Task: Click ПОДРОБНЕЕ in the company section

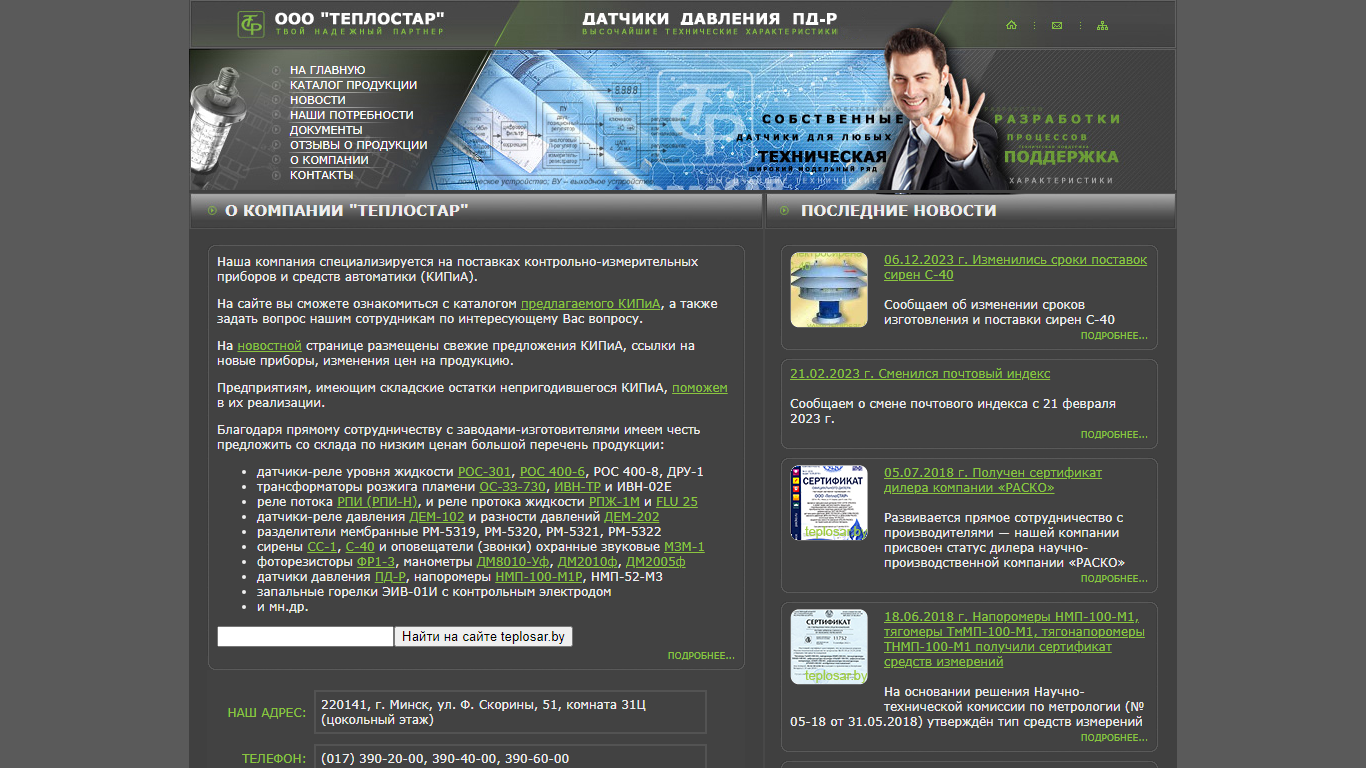Action: click(x=701, y=656)
